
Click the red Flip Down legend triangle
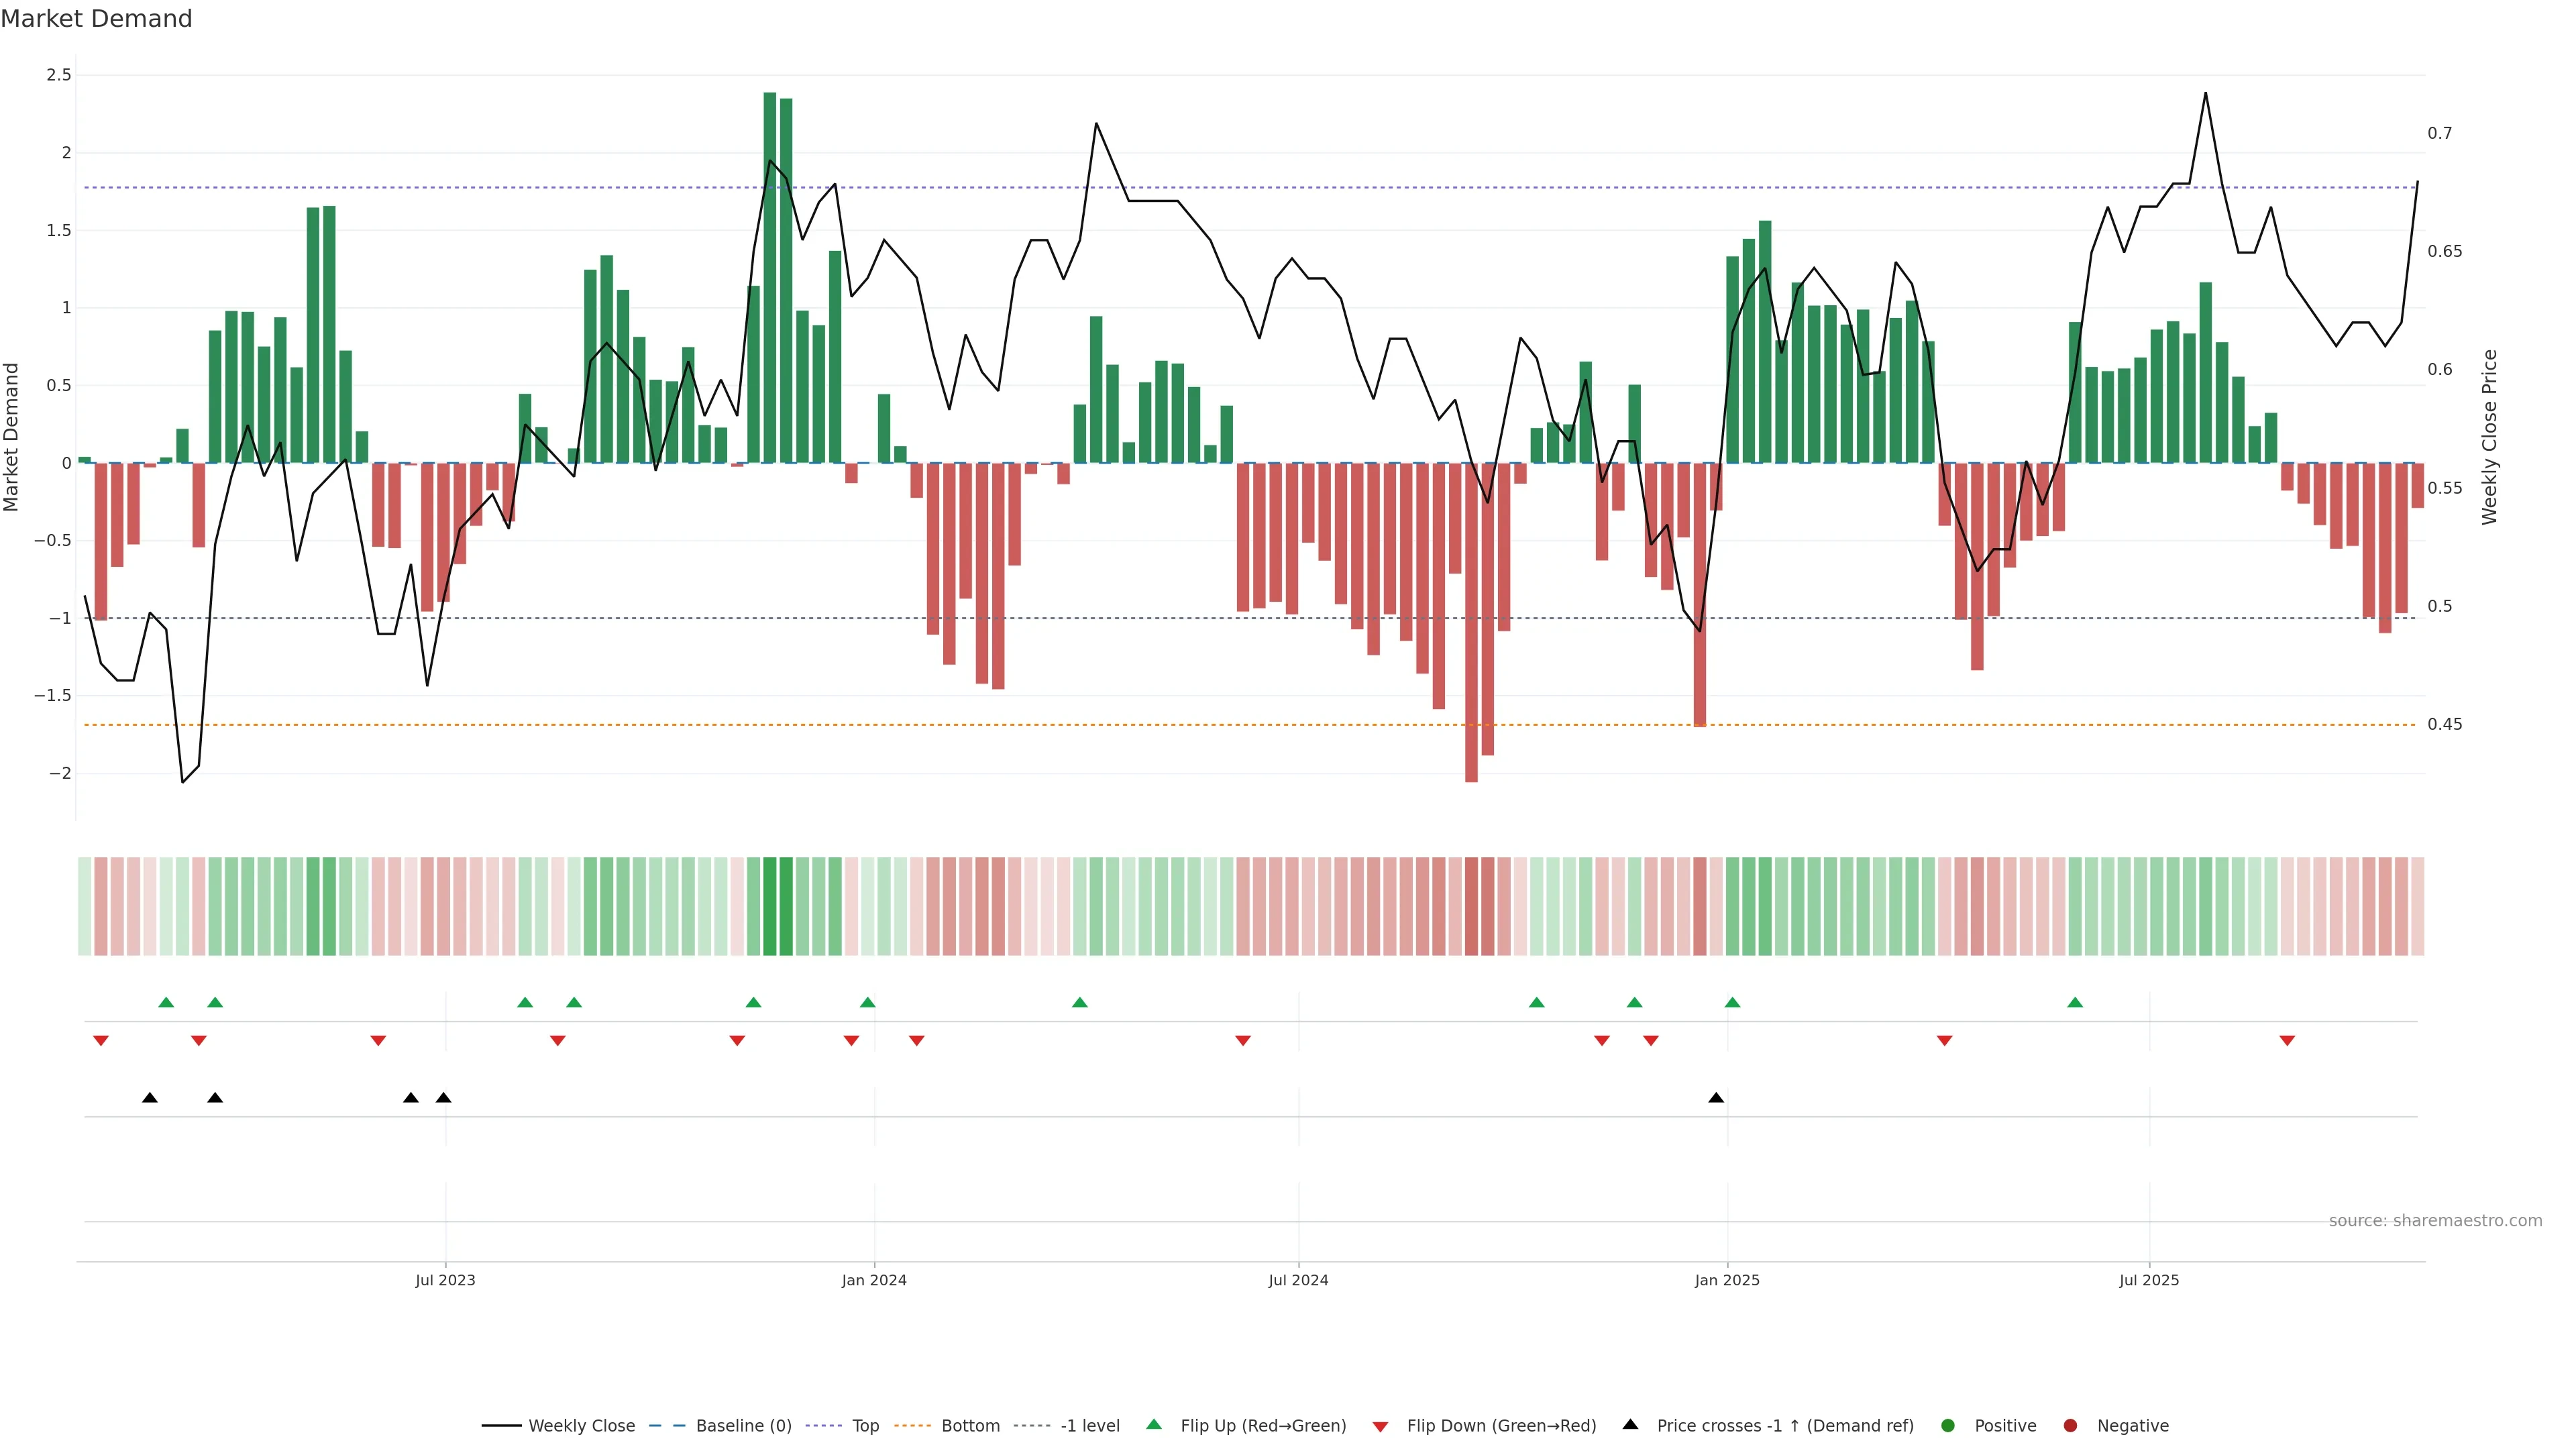pos(1380,1427)
